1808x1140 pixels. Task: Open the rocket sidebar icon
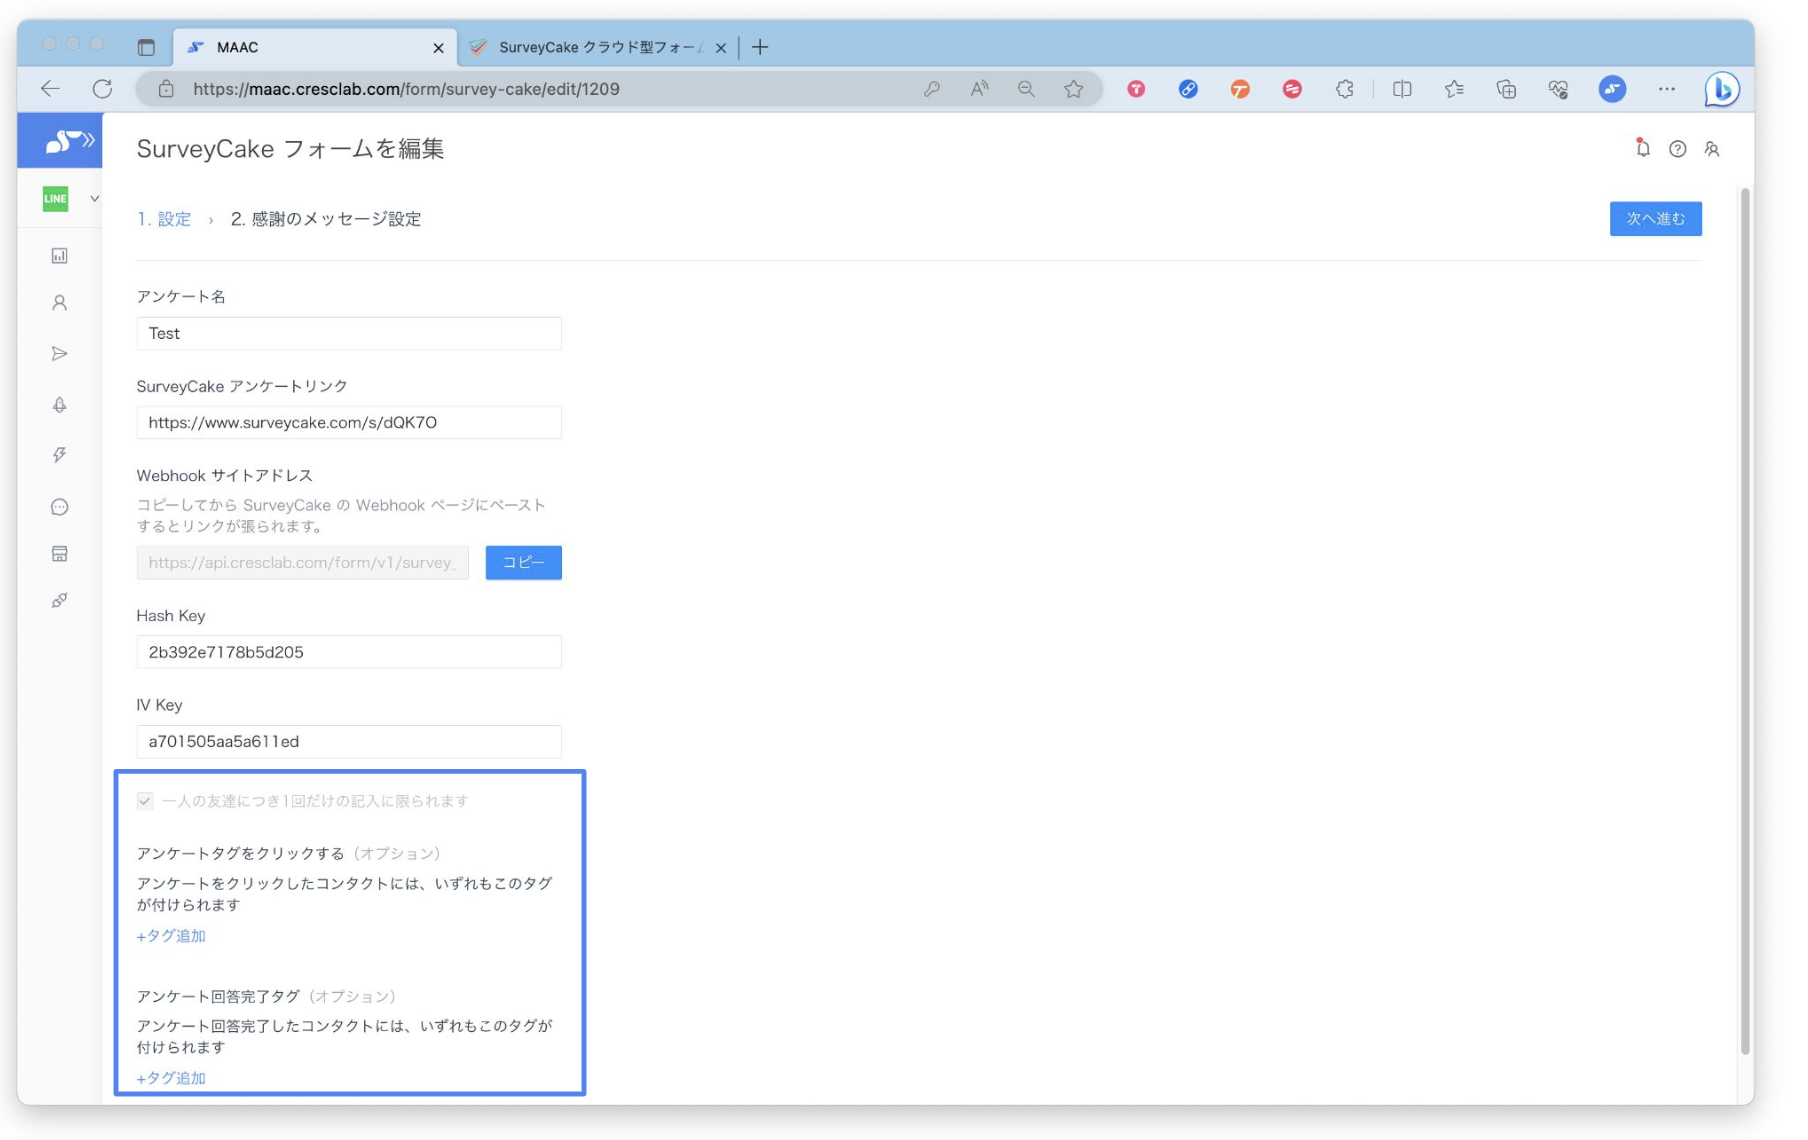coord(60,405)
